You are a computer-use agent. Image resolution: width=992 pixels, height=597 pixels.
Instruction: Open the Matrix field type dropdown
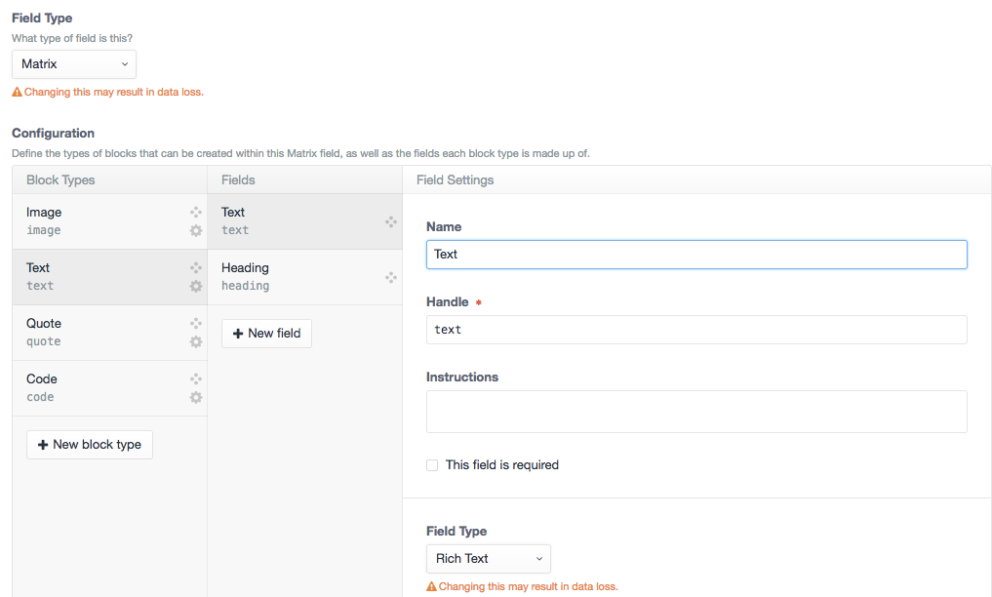click(x=74, y=65)
